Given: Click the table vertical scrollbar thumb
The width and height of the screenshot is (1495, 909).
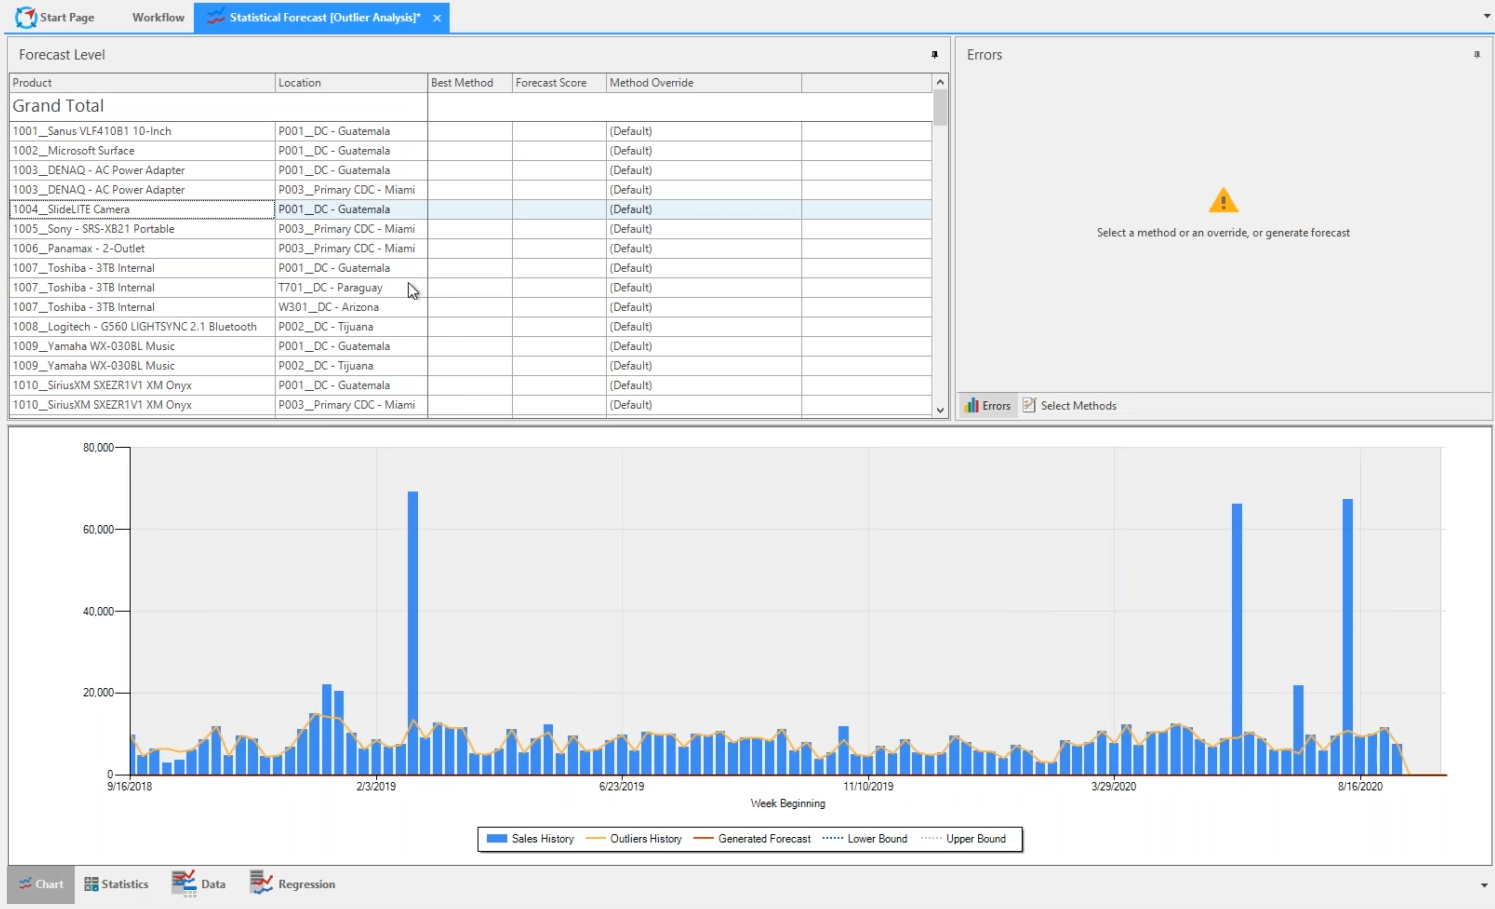Looking at the screenshot, I should pyautogui.click(x=940, y=107).
